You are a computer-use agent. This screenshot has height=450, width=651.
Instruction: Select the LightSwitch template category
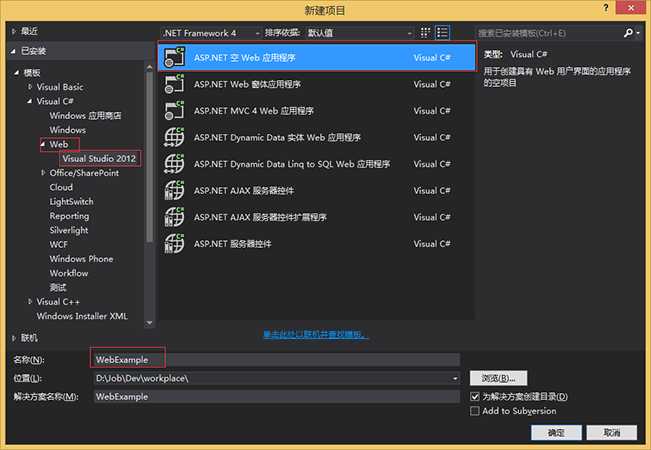[71, 202]
